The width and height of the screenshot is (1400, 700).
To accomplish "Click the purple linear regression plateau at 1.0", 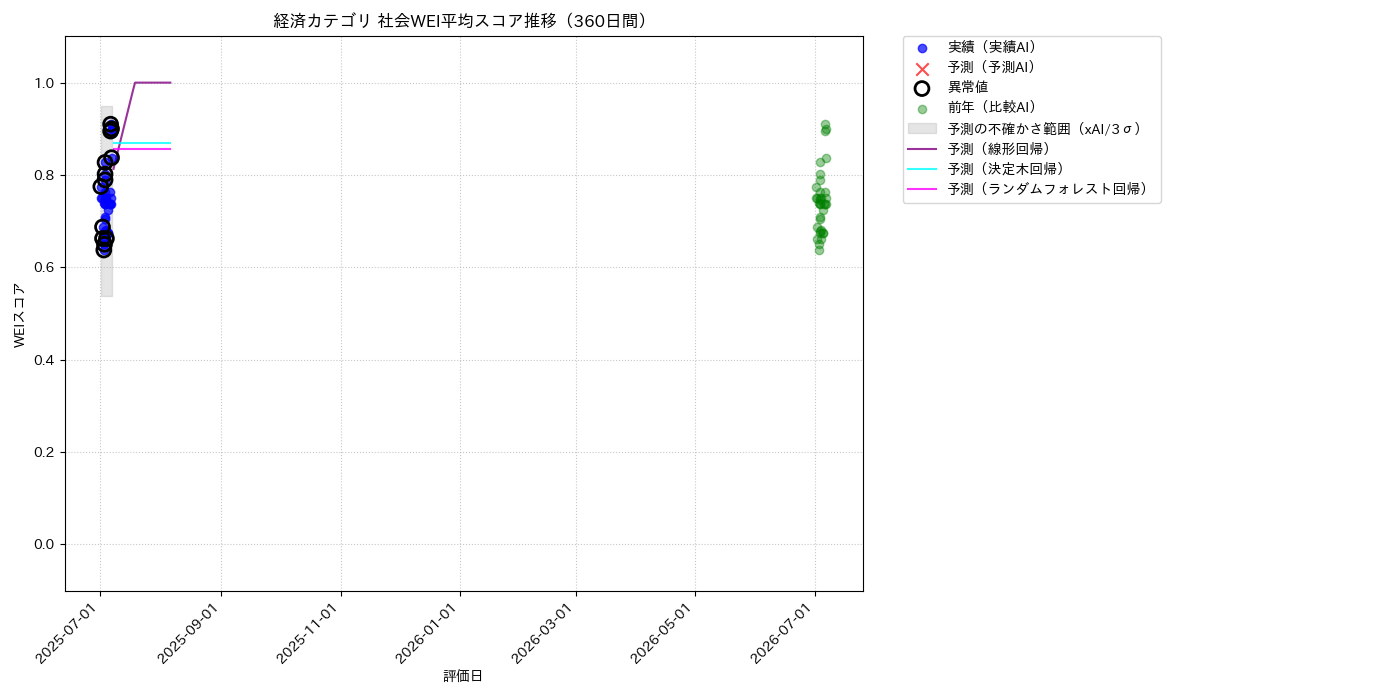I will [x=153, y=83].
